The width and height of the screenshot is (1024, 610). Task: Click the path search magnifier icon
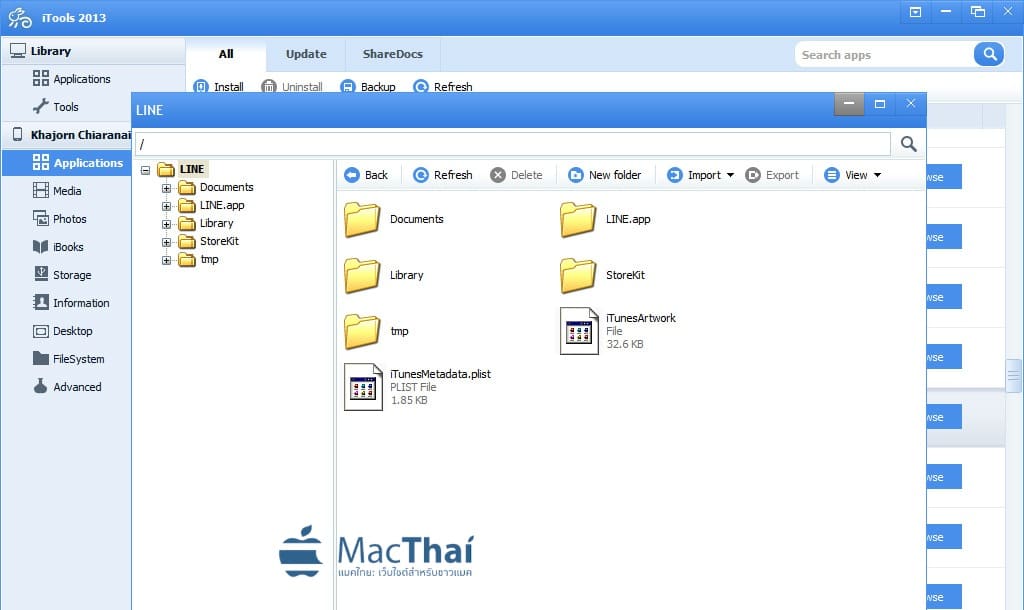click(x=908, y=144)
